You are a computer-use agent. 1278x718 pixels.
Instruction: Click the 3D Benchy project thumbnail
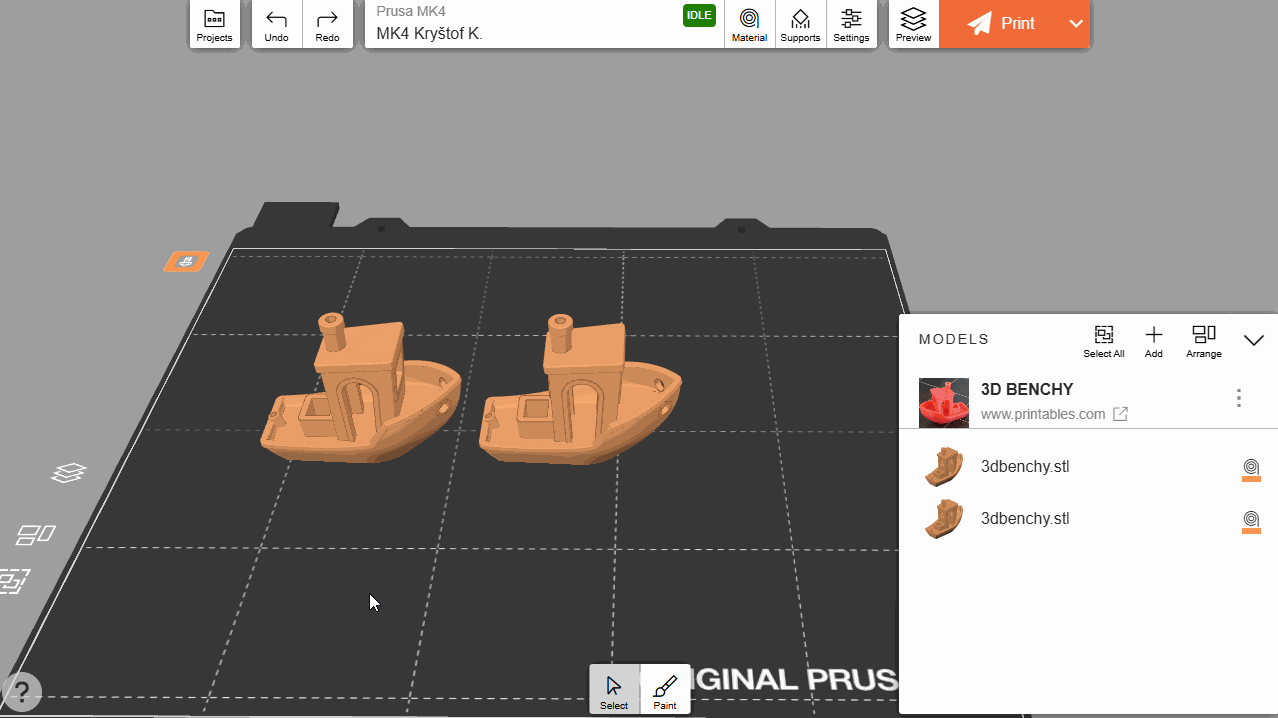point(943,402)
